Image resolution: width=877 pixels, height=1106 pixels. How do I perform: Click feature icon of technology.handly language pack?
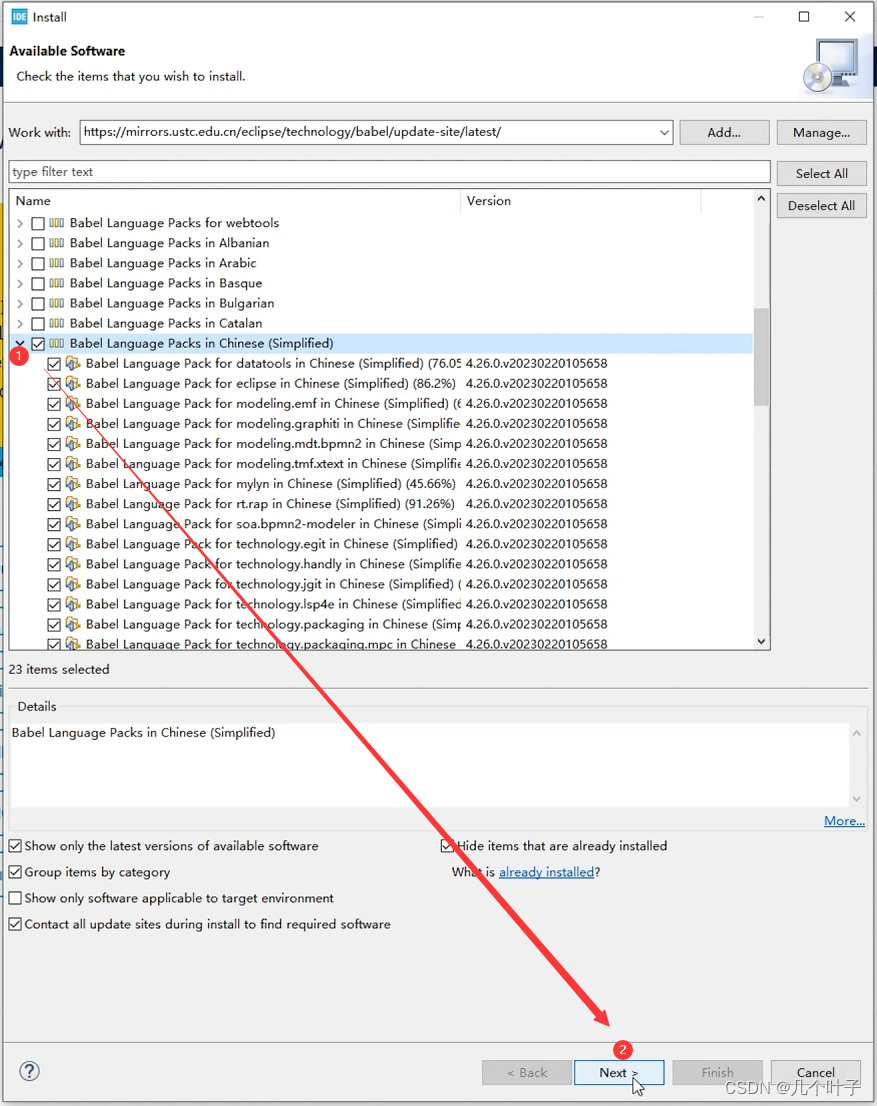pos(73,564)
